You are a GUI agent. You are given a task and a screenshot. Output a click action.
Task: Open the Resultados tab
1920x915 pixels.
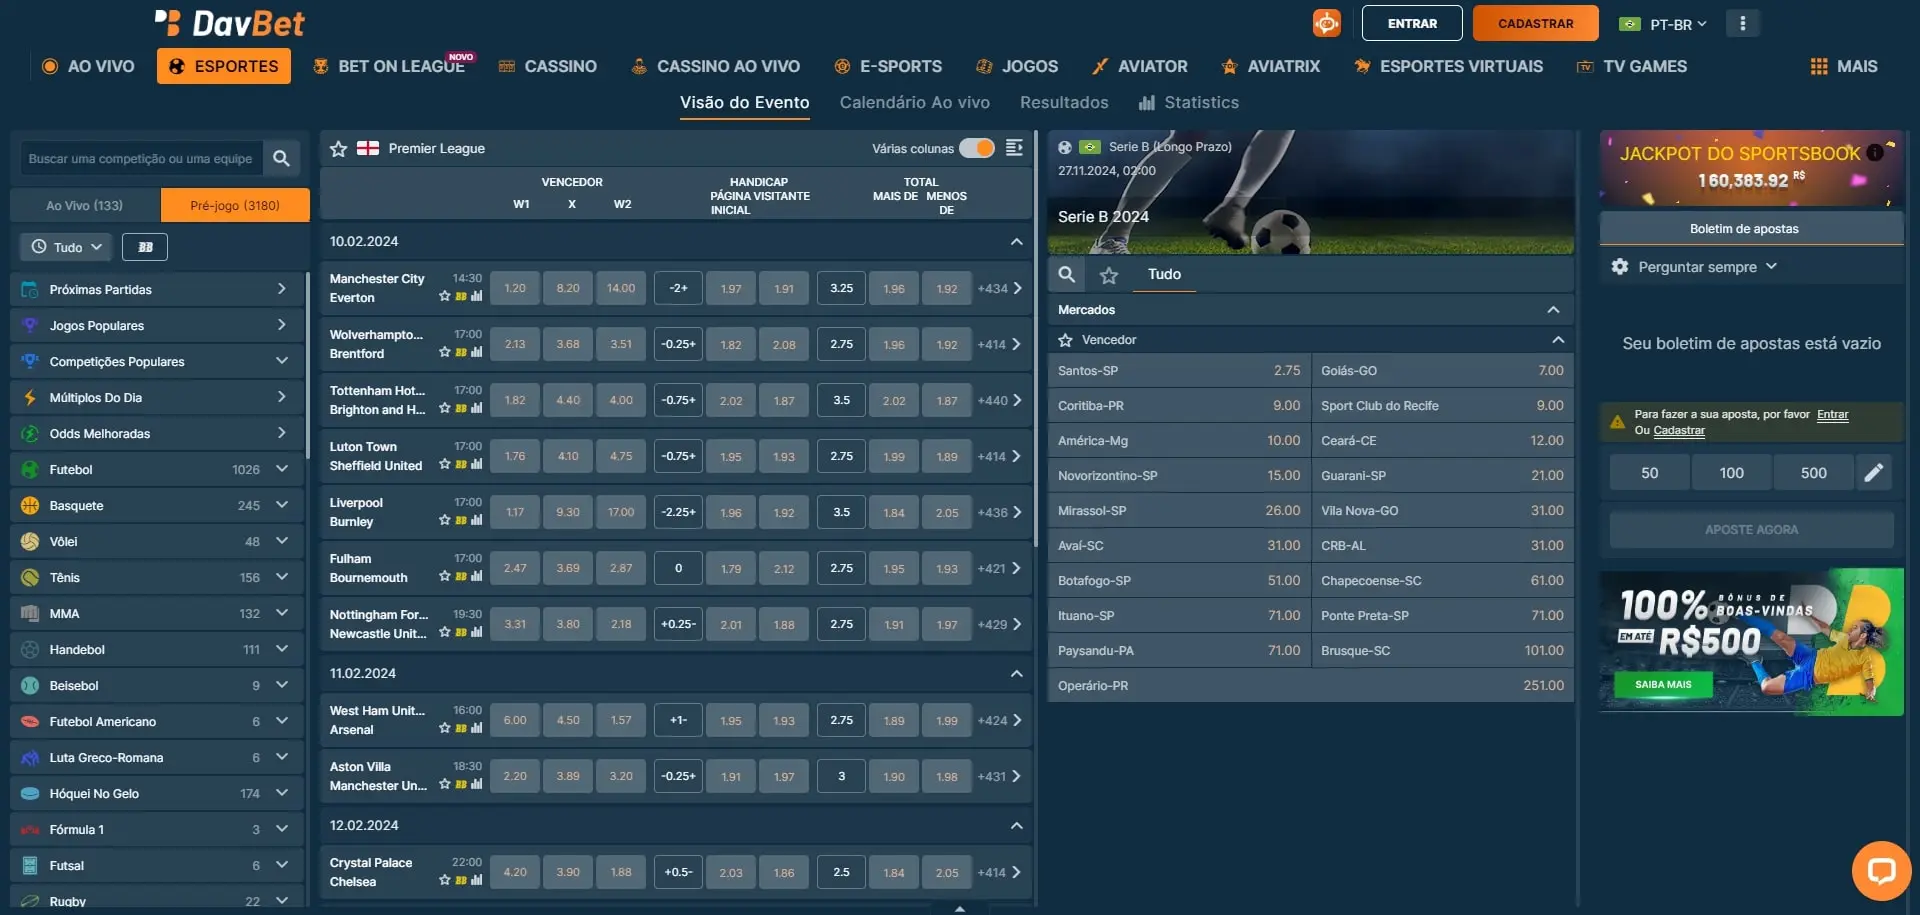coord(1063,102)
